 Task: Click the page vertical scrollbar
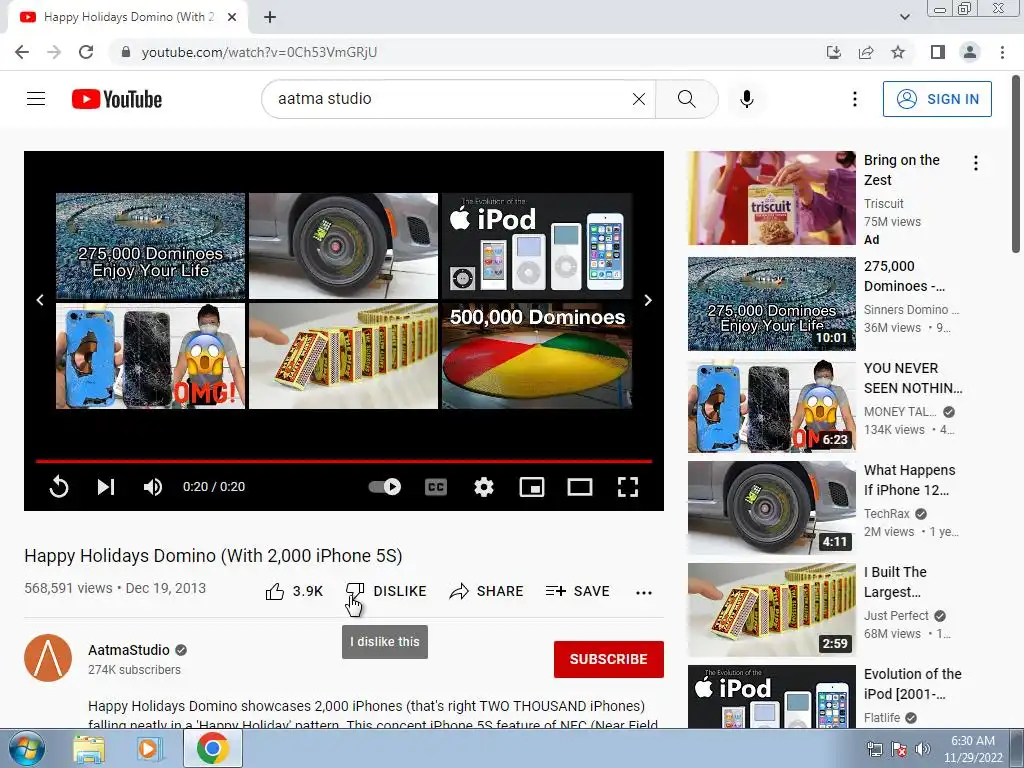tap(1016, 163)
